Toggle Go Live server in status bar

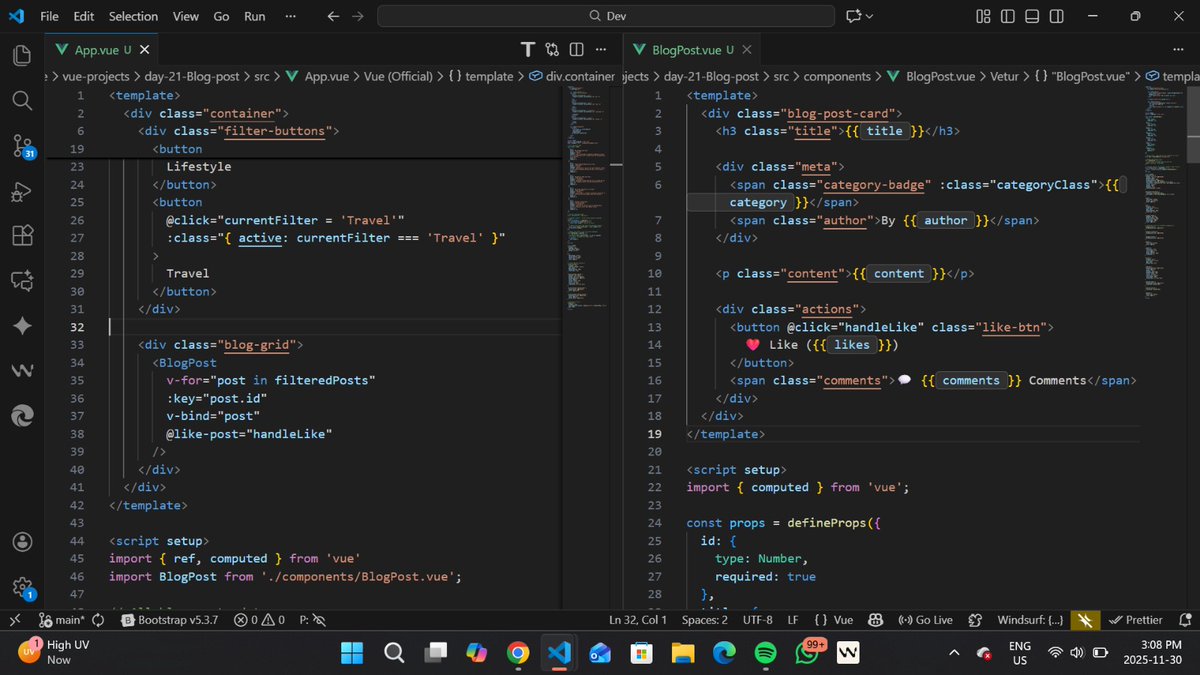(925, 620)
